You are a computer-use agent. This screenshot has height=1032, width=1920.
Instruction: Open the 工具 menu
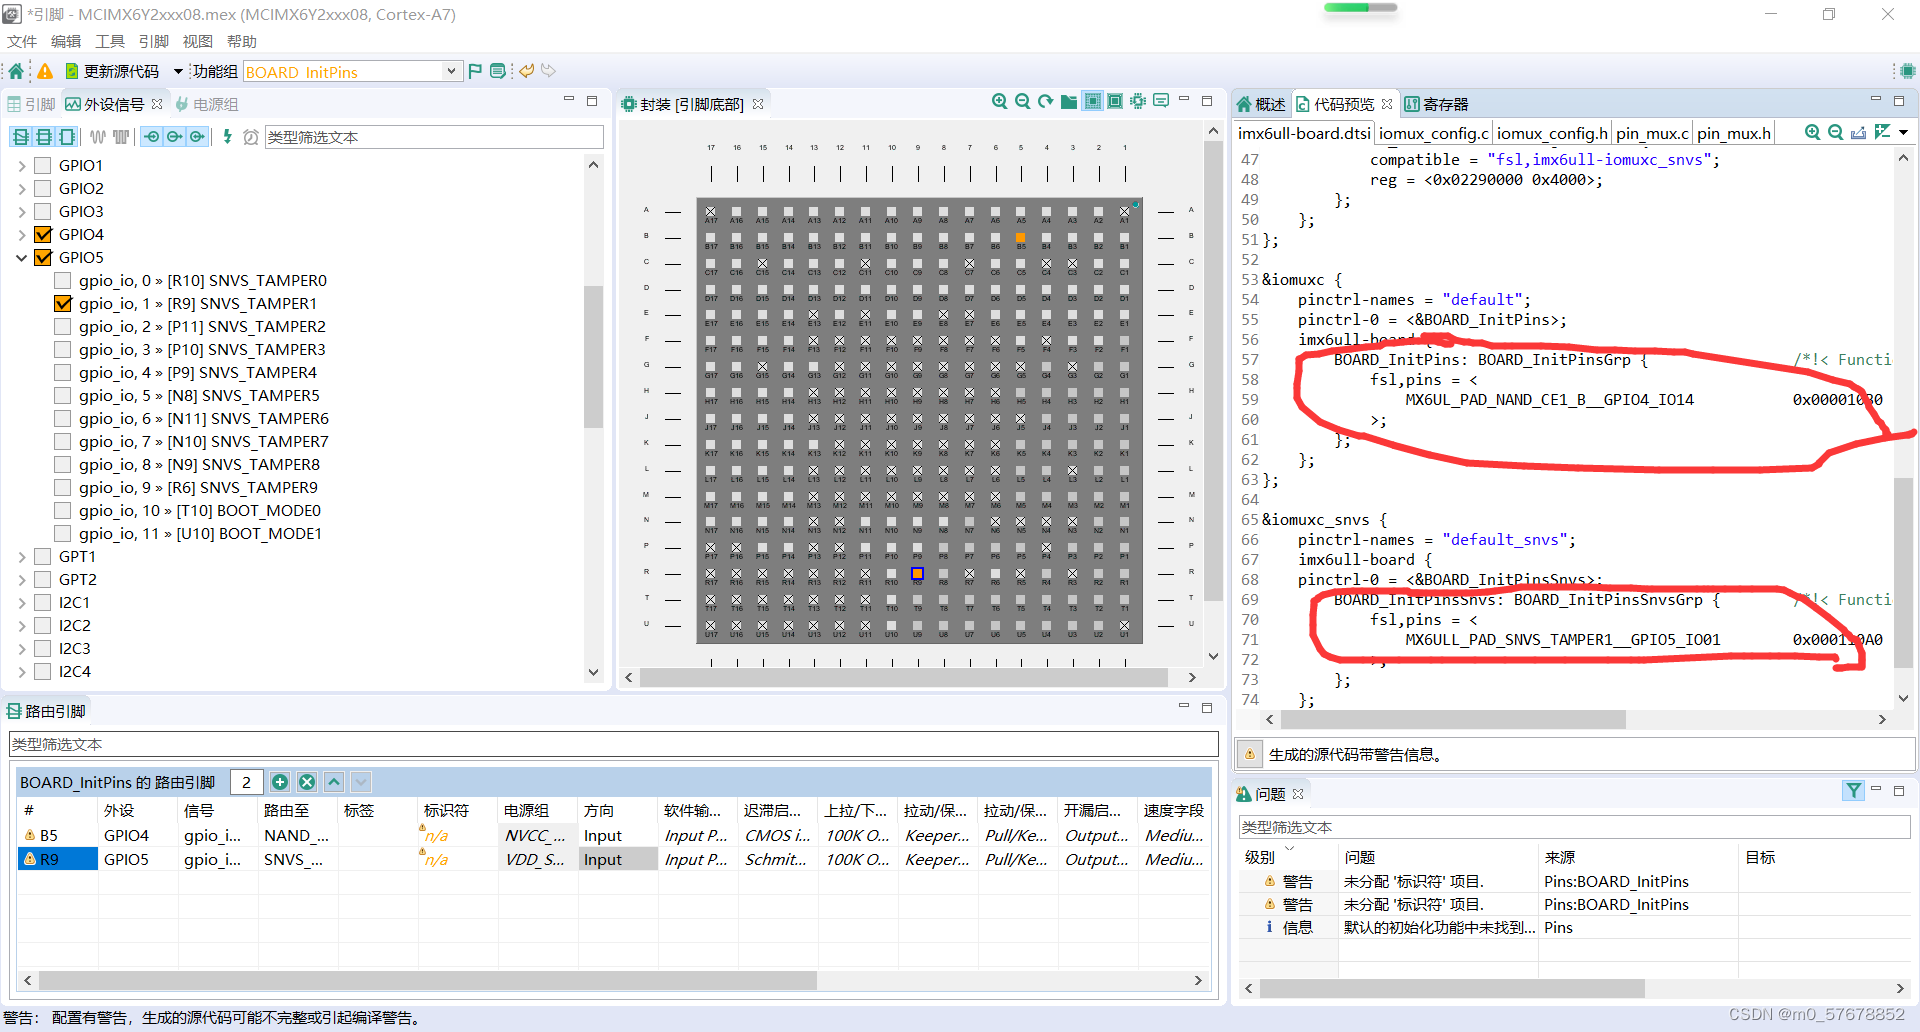pos(109,41)
